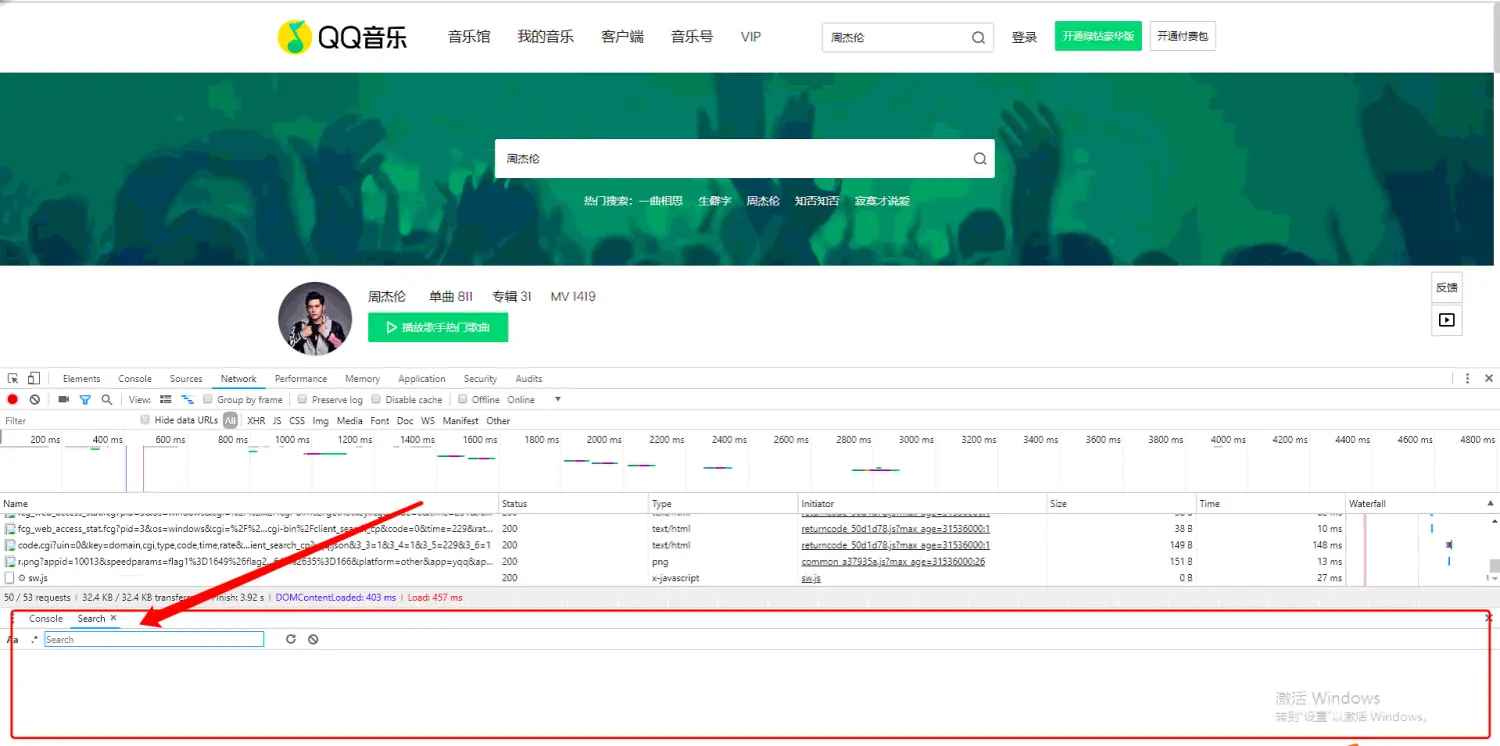
Task: Click the network Filter text field
Action: pyautogui.click(x=68, y=421)
